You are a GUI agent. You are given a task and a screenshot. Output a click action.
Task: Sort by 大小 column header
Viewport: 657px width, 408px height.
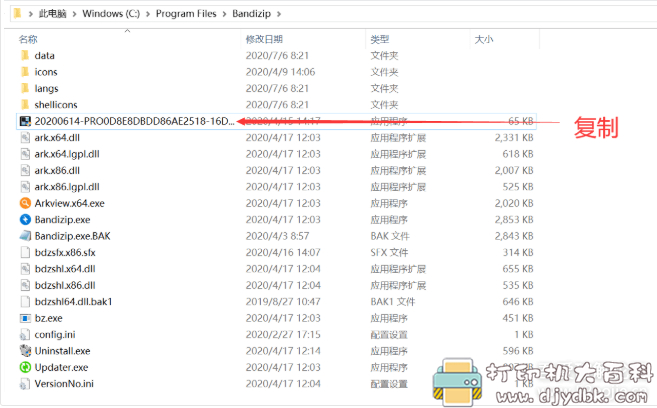484,39
